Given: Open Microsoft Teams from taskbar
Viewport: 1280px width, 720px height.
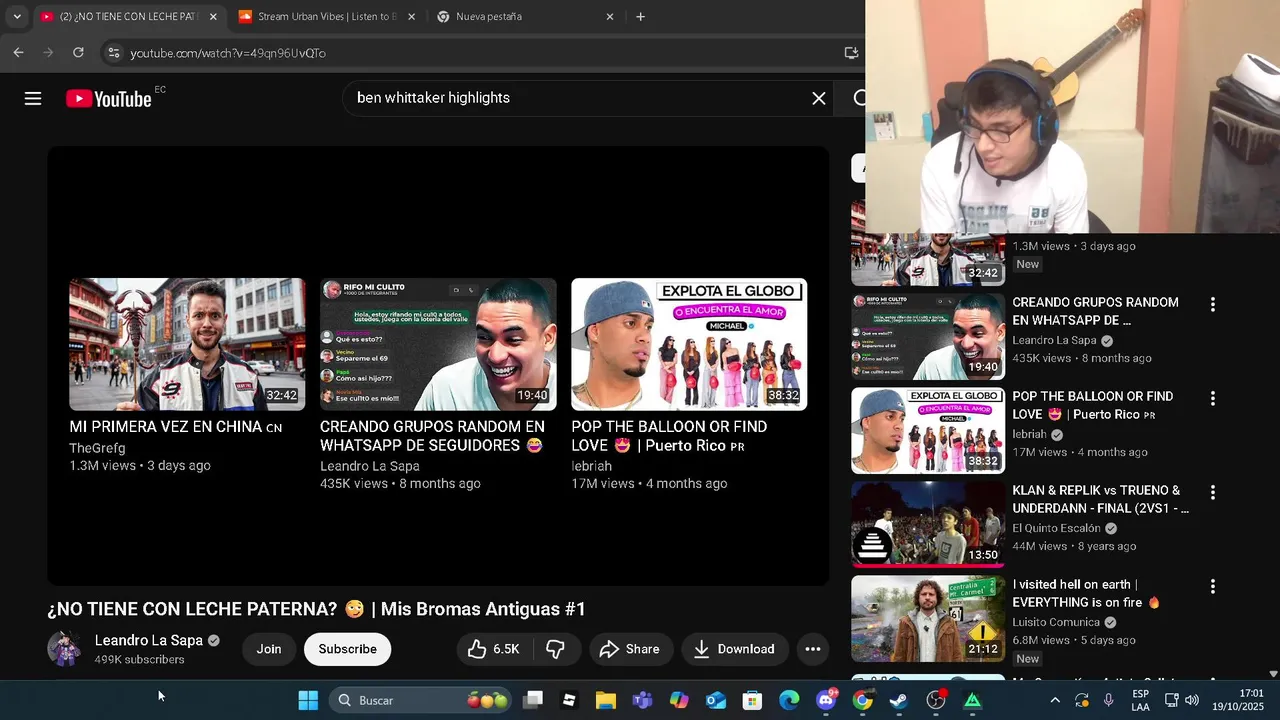Looking at the screenshot, I should 642,700.
